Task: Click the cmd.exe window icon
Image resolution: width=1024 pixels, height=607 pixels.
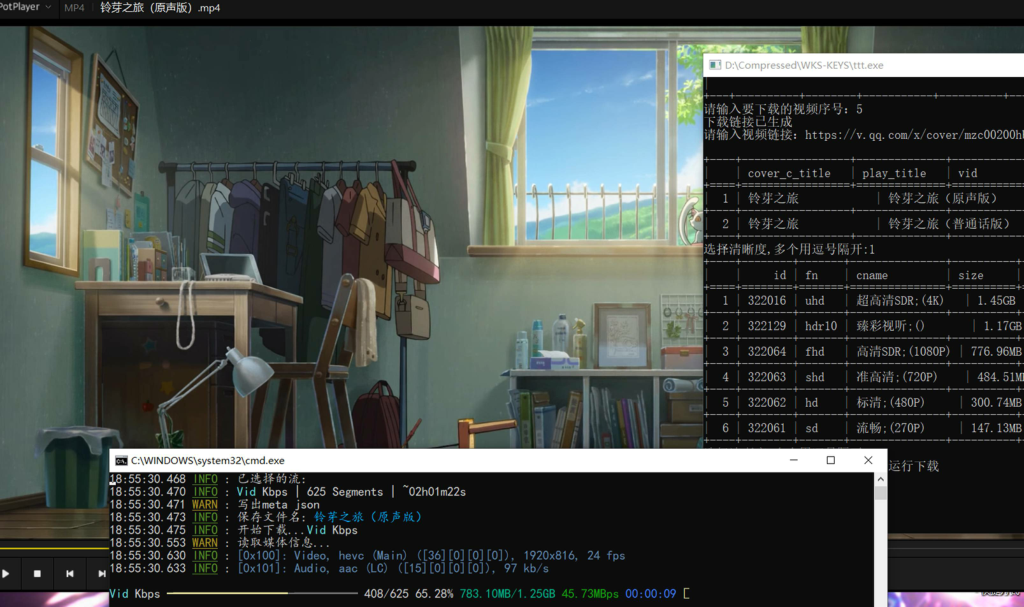Action: pyautogui.click(x=121, y=461)
